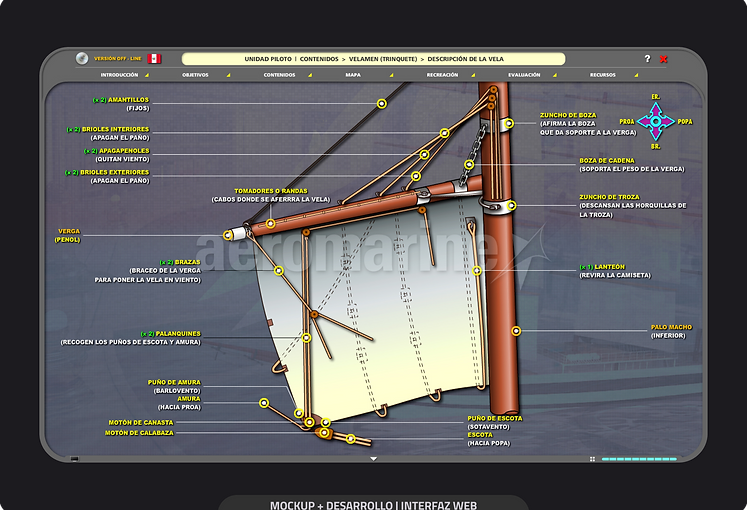Click the Verga (Penol) hotspot at yard end
The height and width of the screenshot is (510, 747).
tap(228, 235)
